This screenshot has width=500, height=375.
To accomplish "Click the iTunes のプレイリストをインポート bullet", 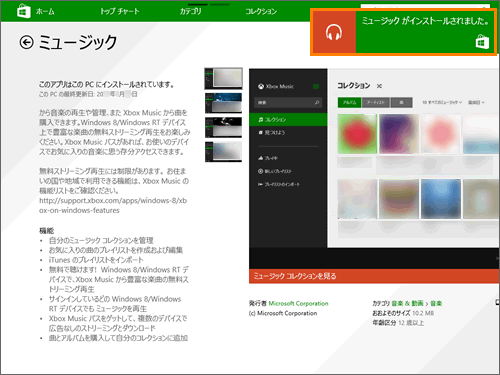I will pyautogui.click(x=96, y=260).
